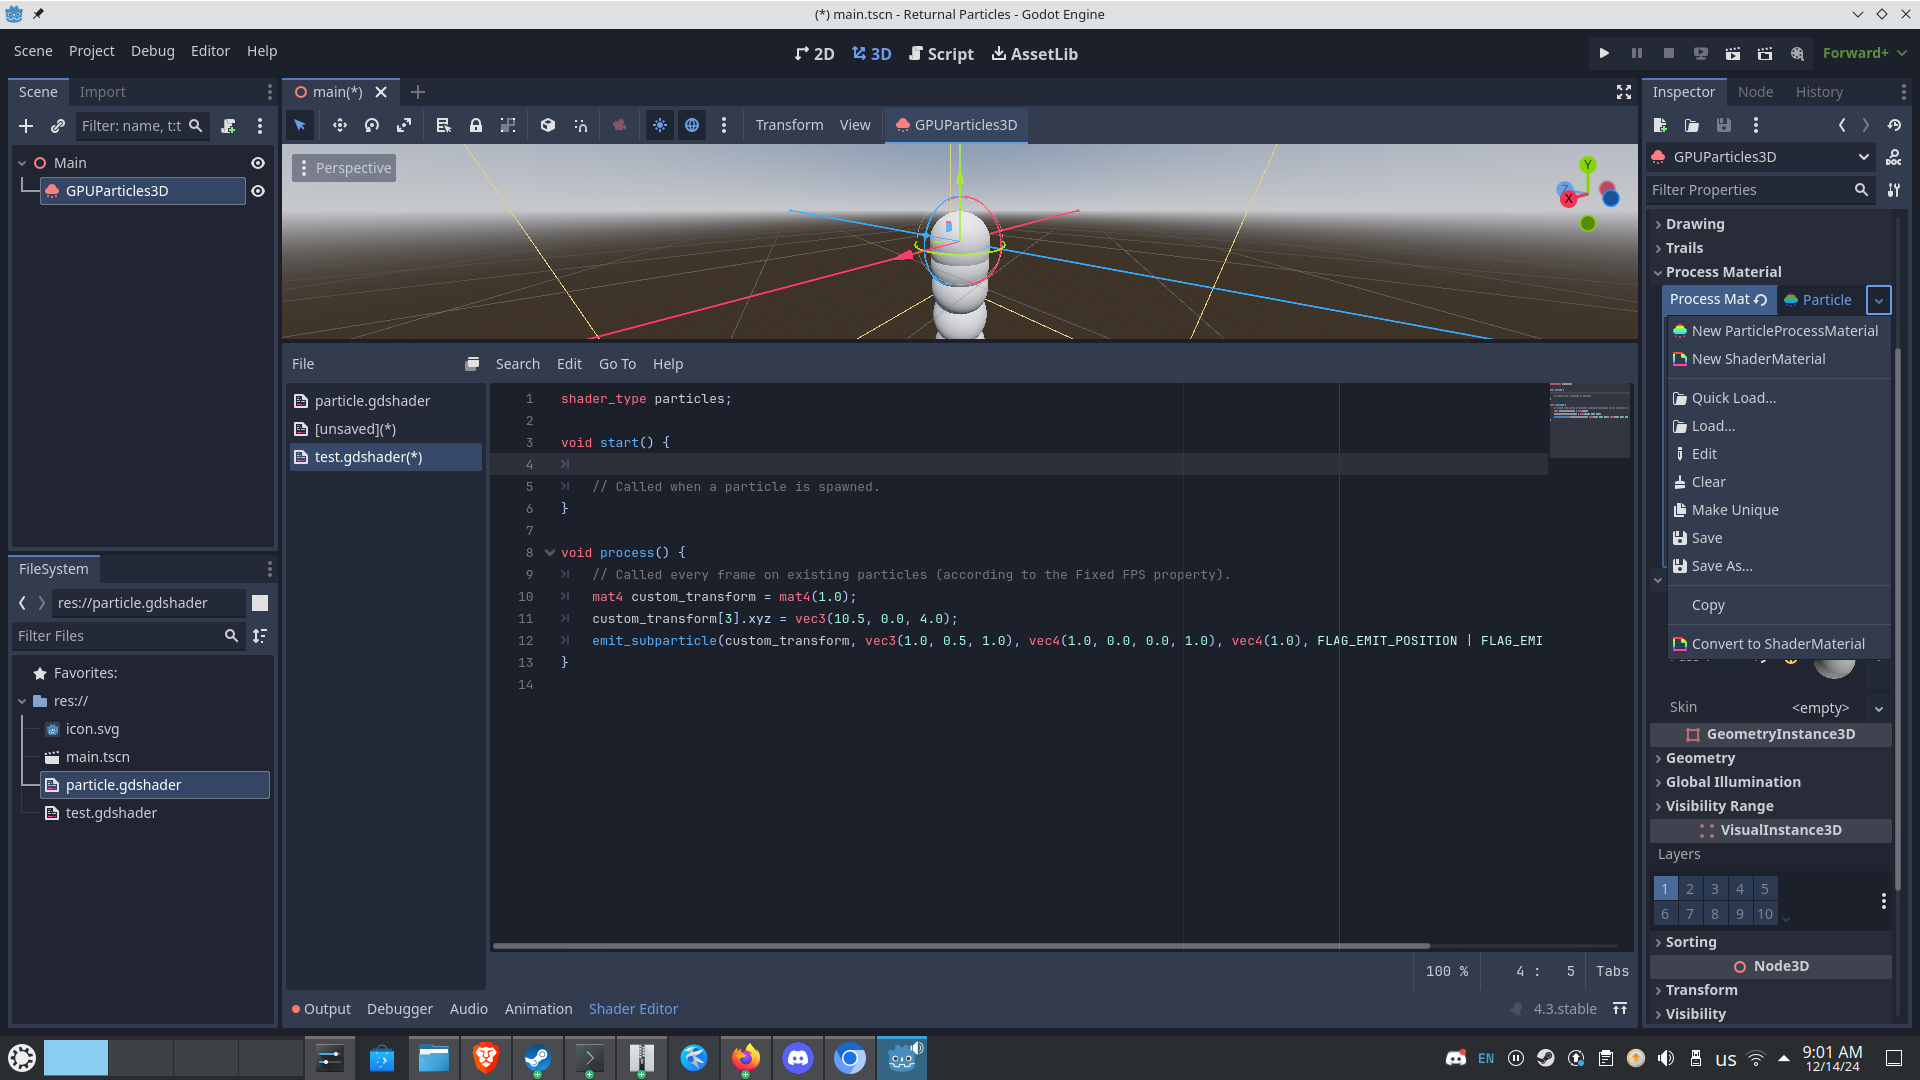Open Discord from the taskbar

coord(797,1058)
